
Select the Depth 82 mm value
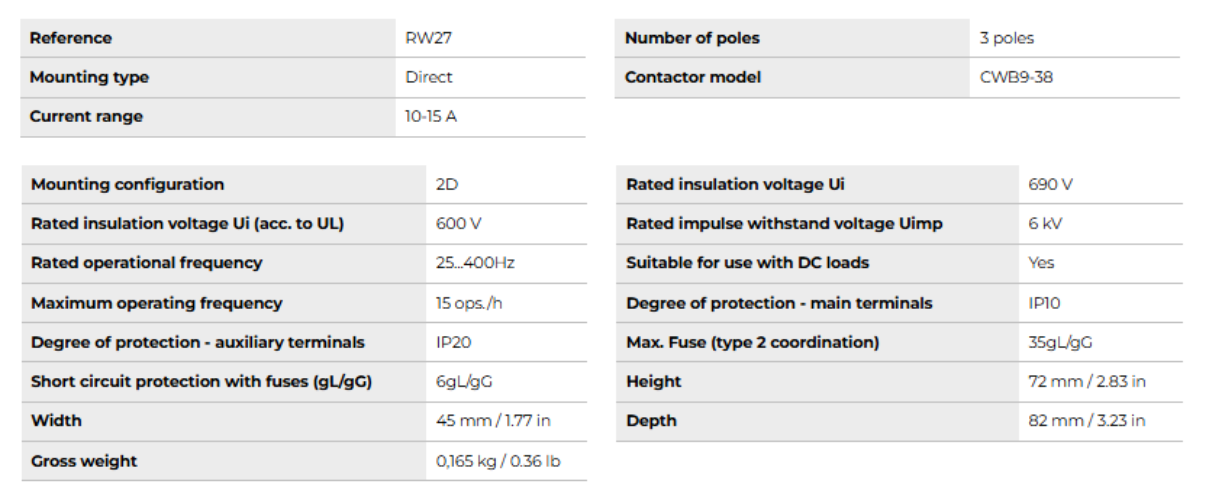(x=1086, y=421)
